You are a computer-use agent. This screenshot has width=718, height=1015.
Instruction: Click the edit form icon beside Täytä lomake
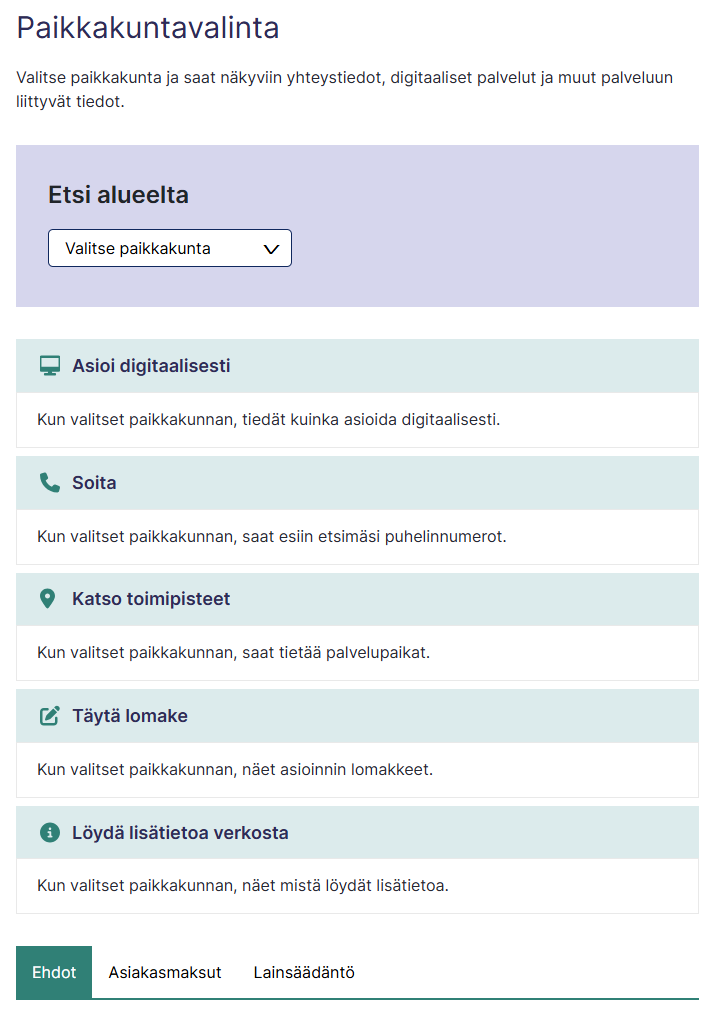(50, 716)
